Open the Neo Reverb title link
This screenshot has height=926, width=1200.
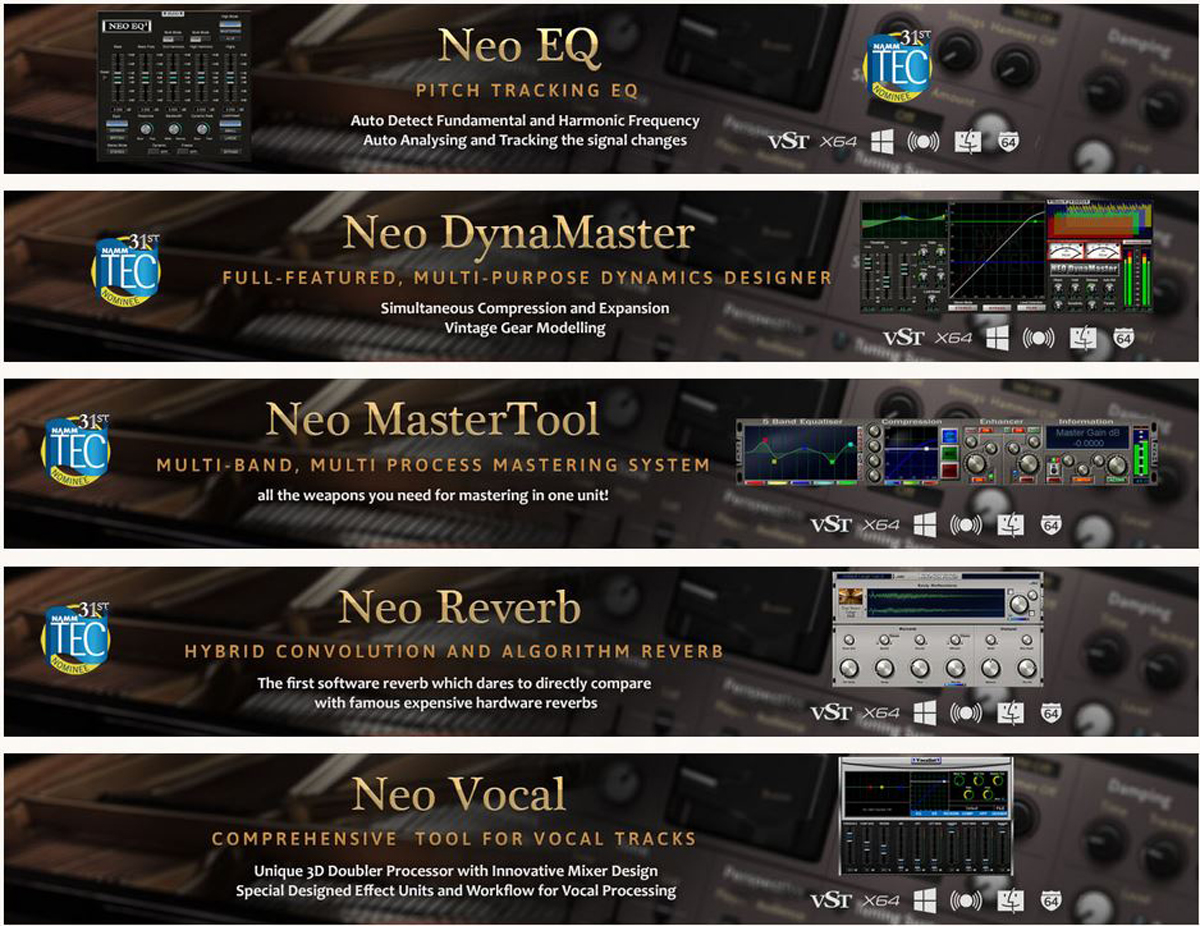459,608
